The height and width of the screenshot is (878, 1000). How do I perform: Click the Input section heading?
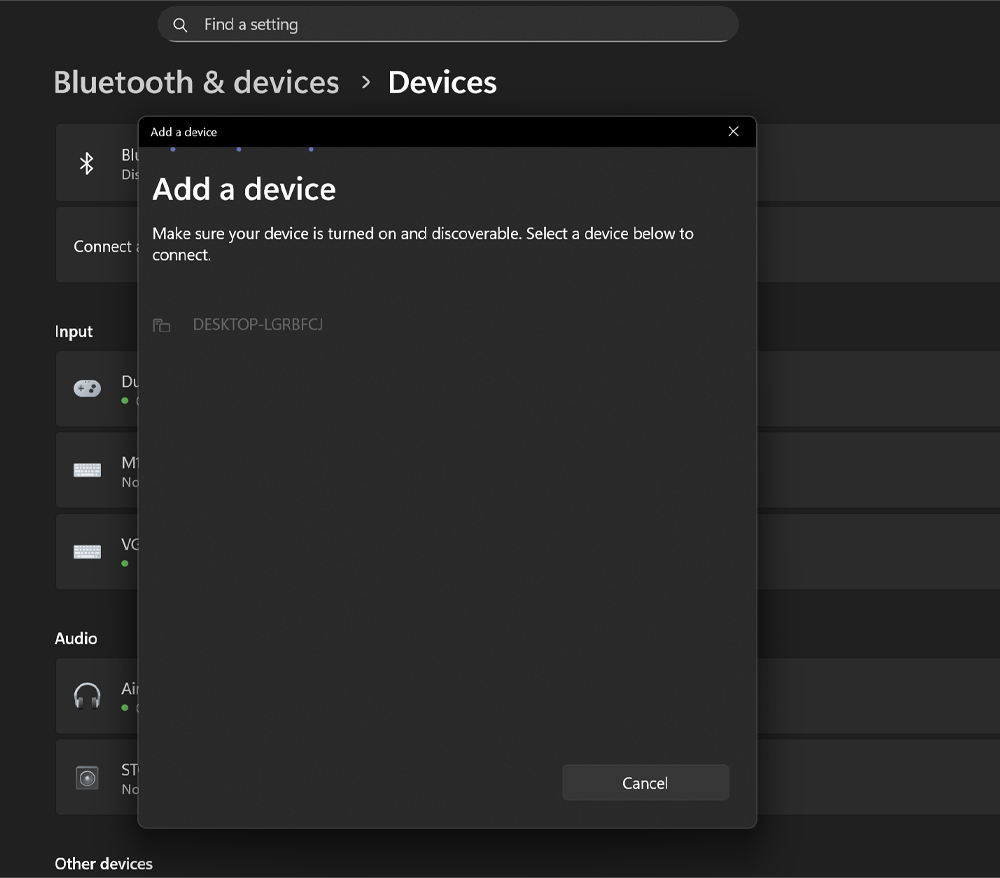click(73, 331)
